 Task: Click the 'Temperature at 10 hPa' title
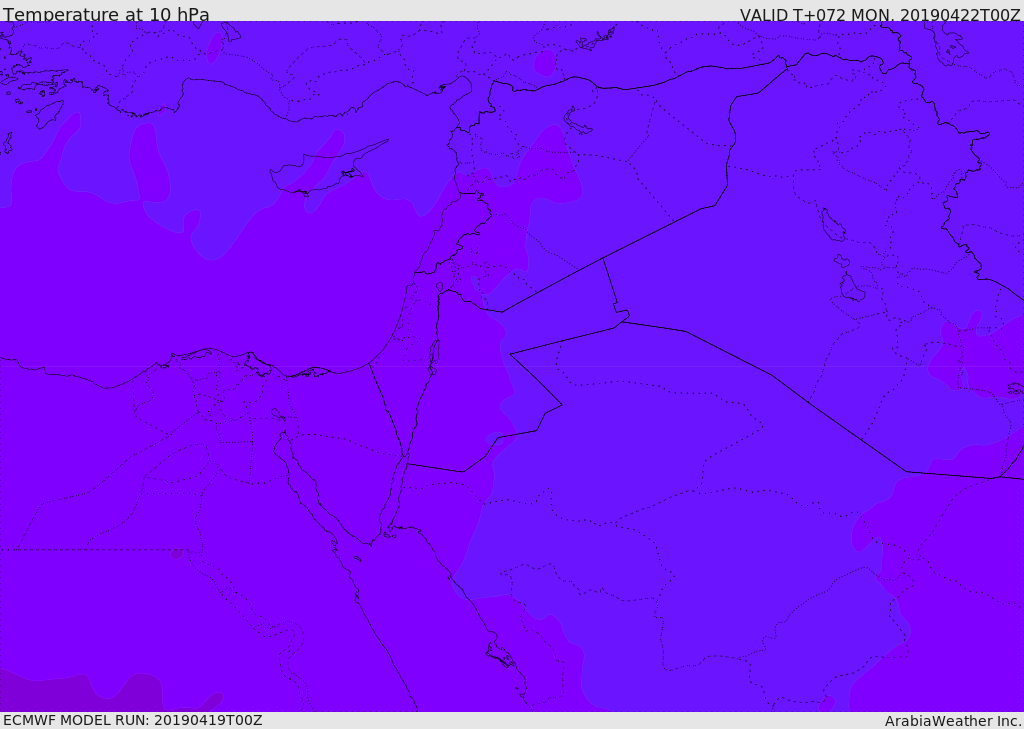(x=106, y=14)
